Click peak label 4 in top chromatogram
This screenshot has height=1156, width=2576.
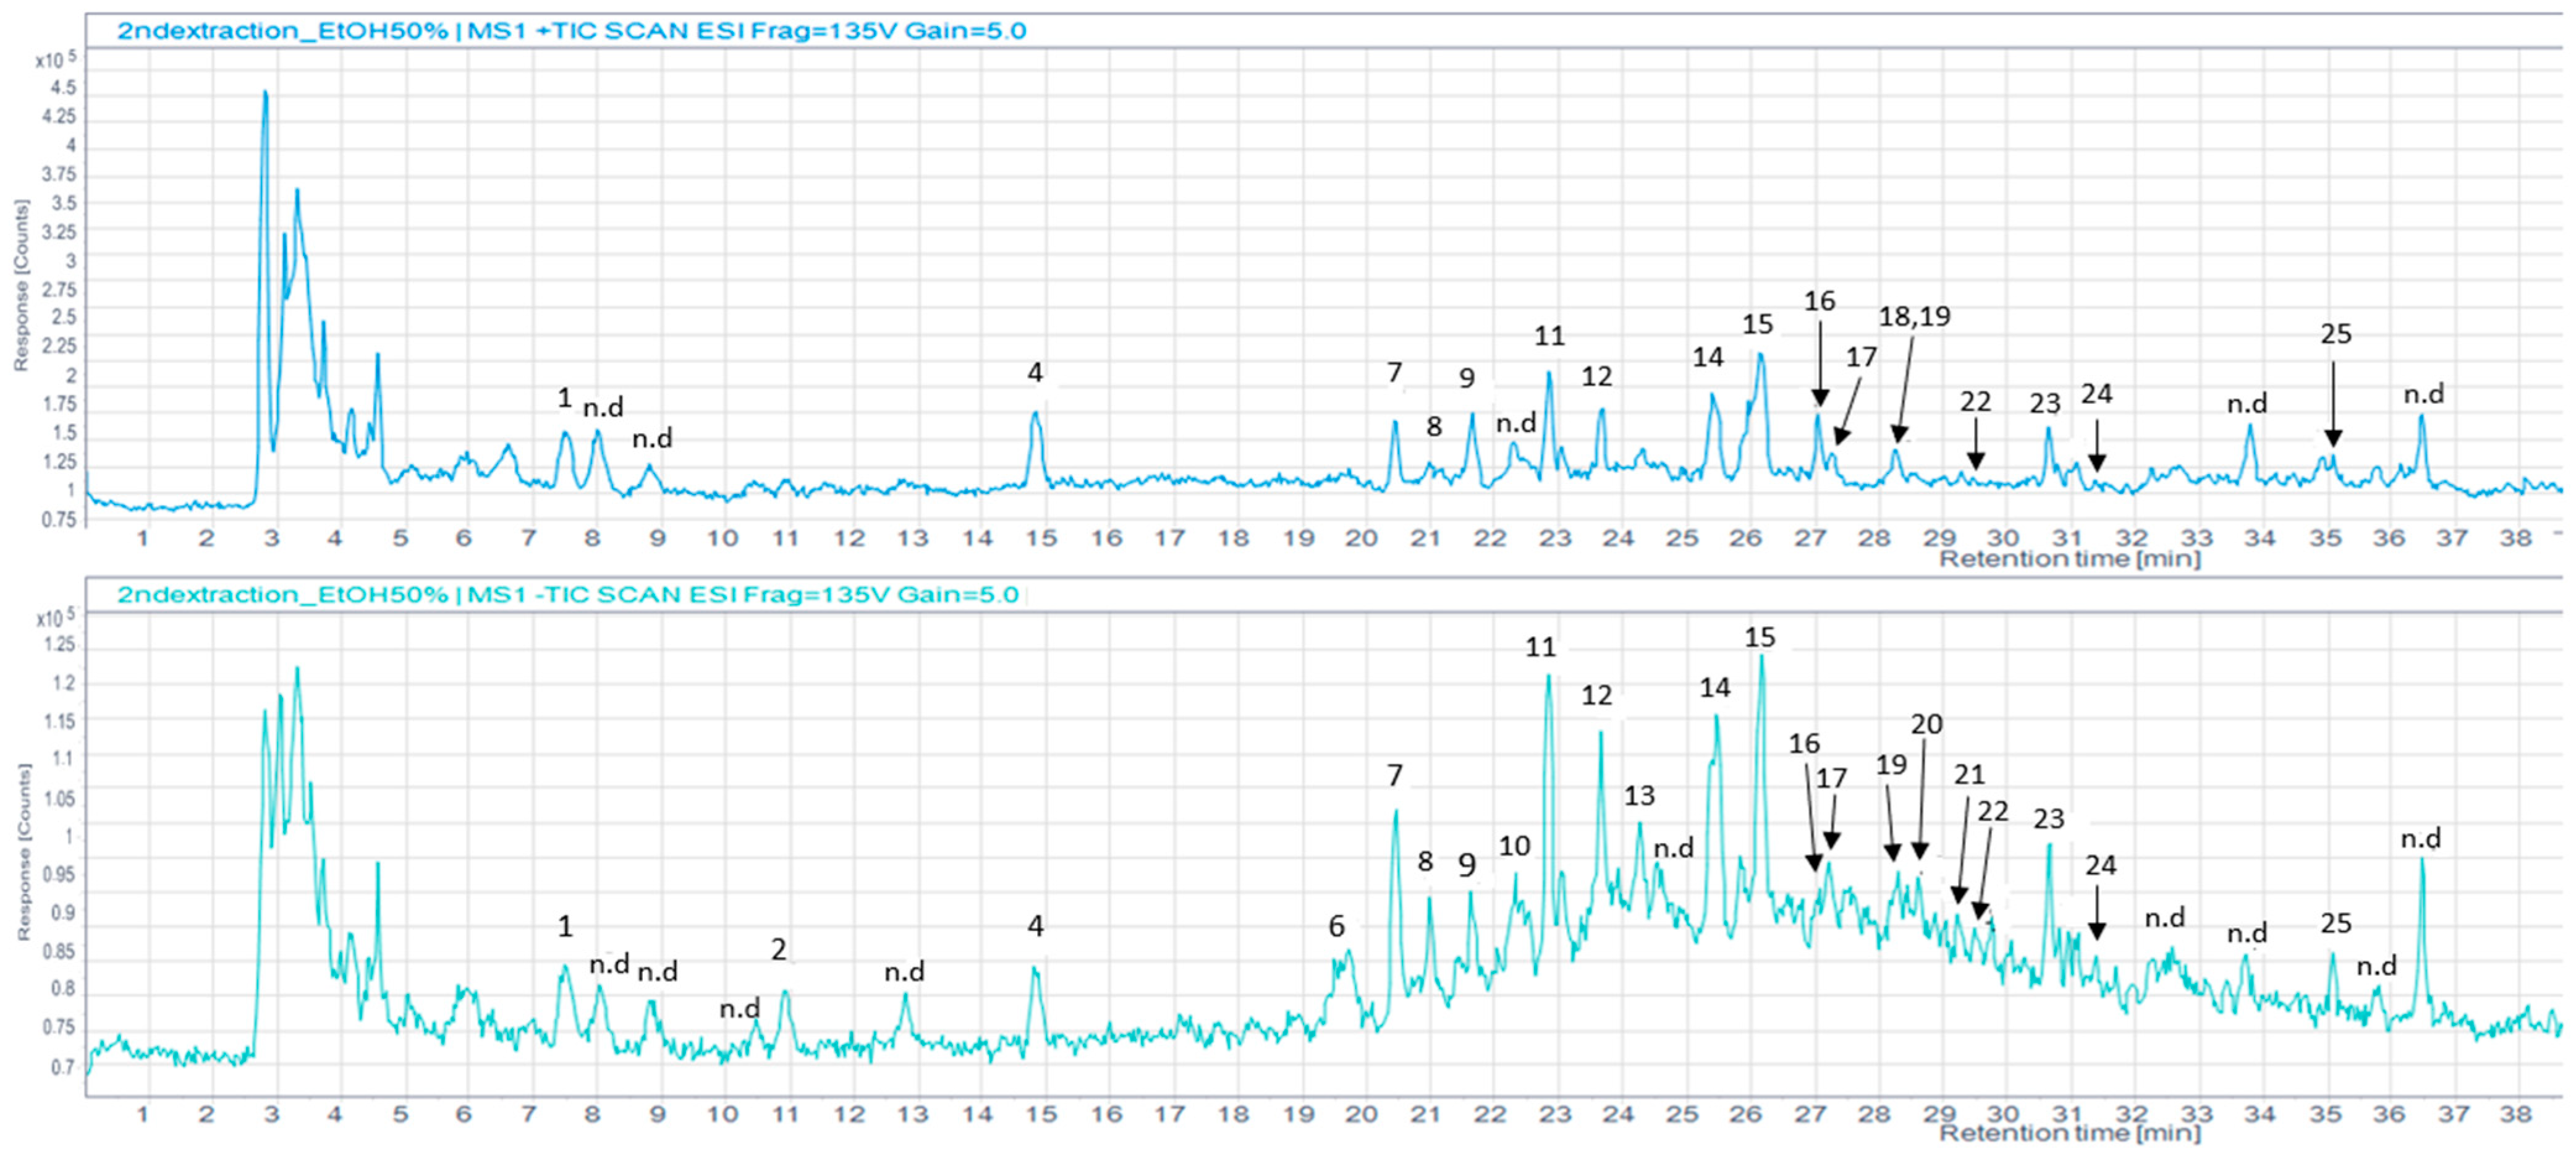[1035, 373]
